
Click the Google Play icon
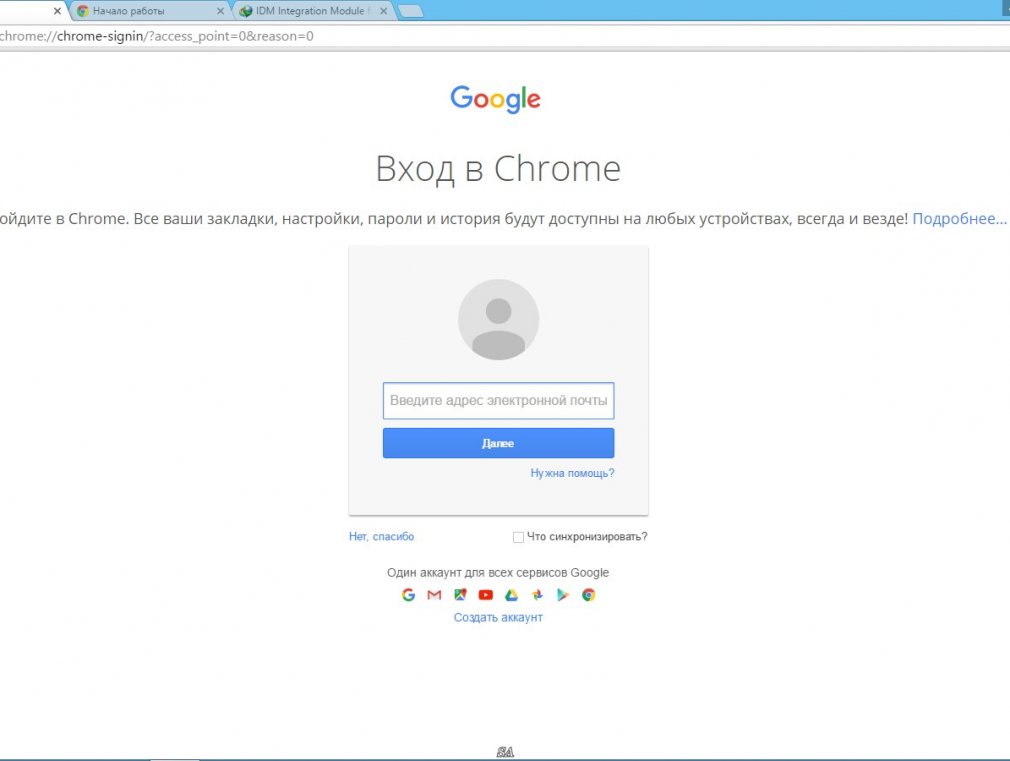[563, 595]
